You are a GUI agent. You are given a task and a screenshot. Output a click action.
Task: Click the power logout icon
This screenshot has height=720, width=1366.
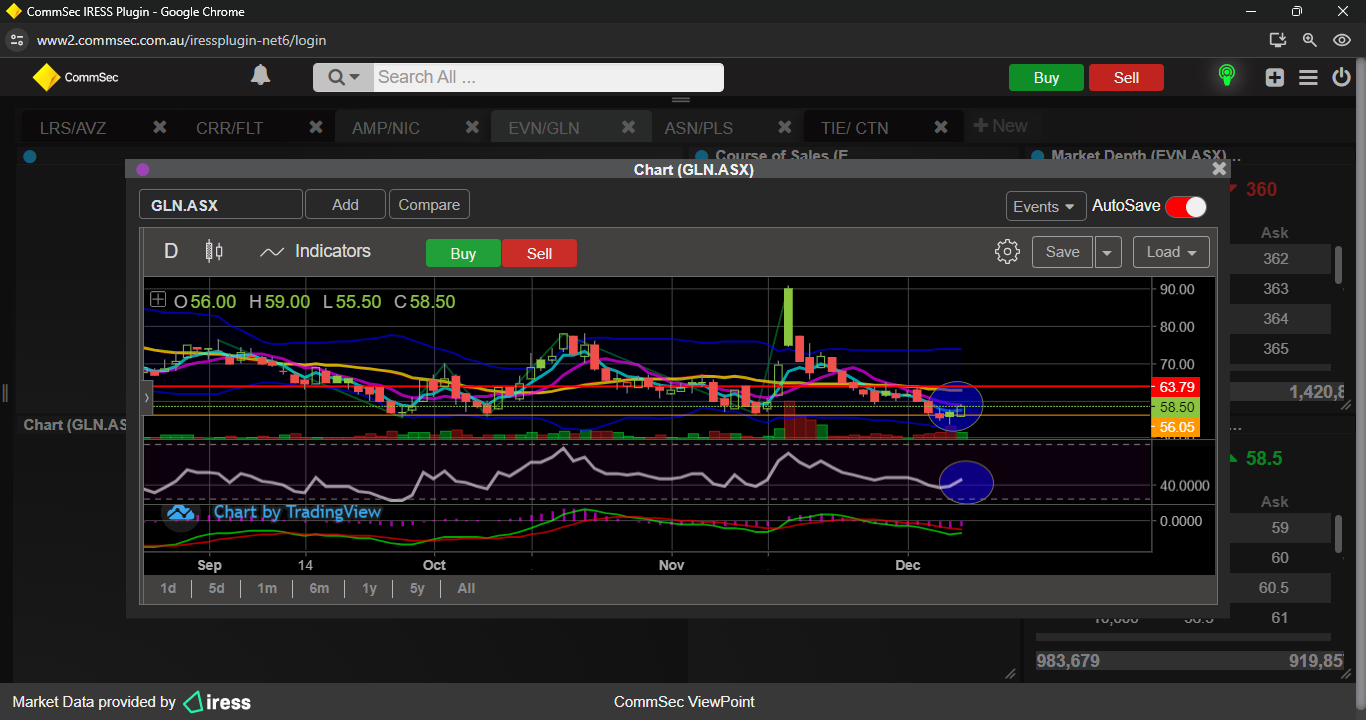point(1342,77)
